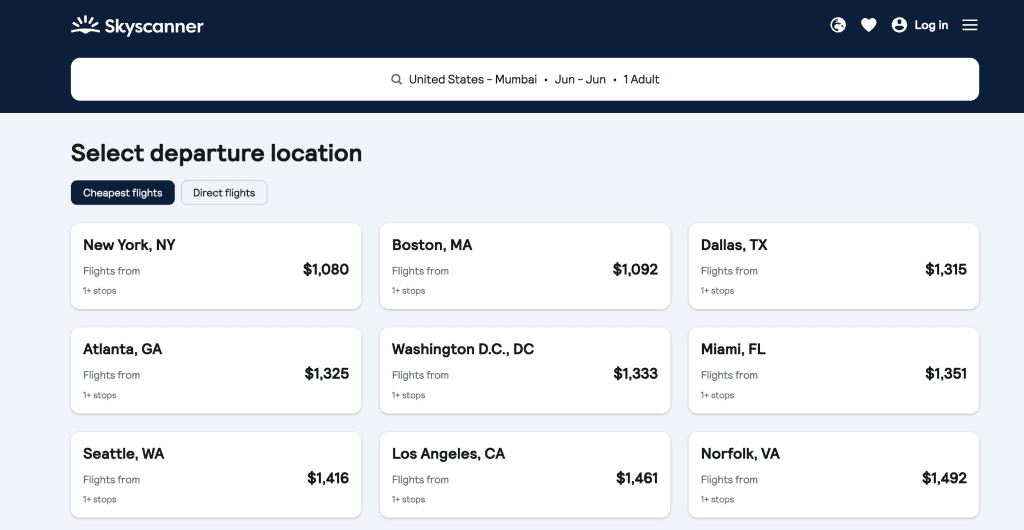This screenshot has width=1024, height=530.
Task: Select New York, NY departure card
Action: coord(216,266)
